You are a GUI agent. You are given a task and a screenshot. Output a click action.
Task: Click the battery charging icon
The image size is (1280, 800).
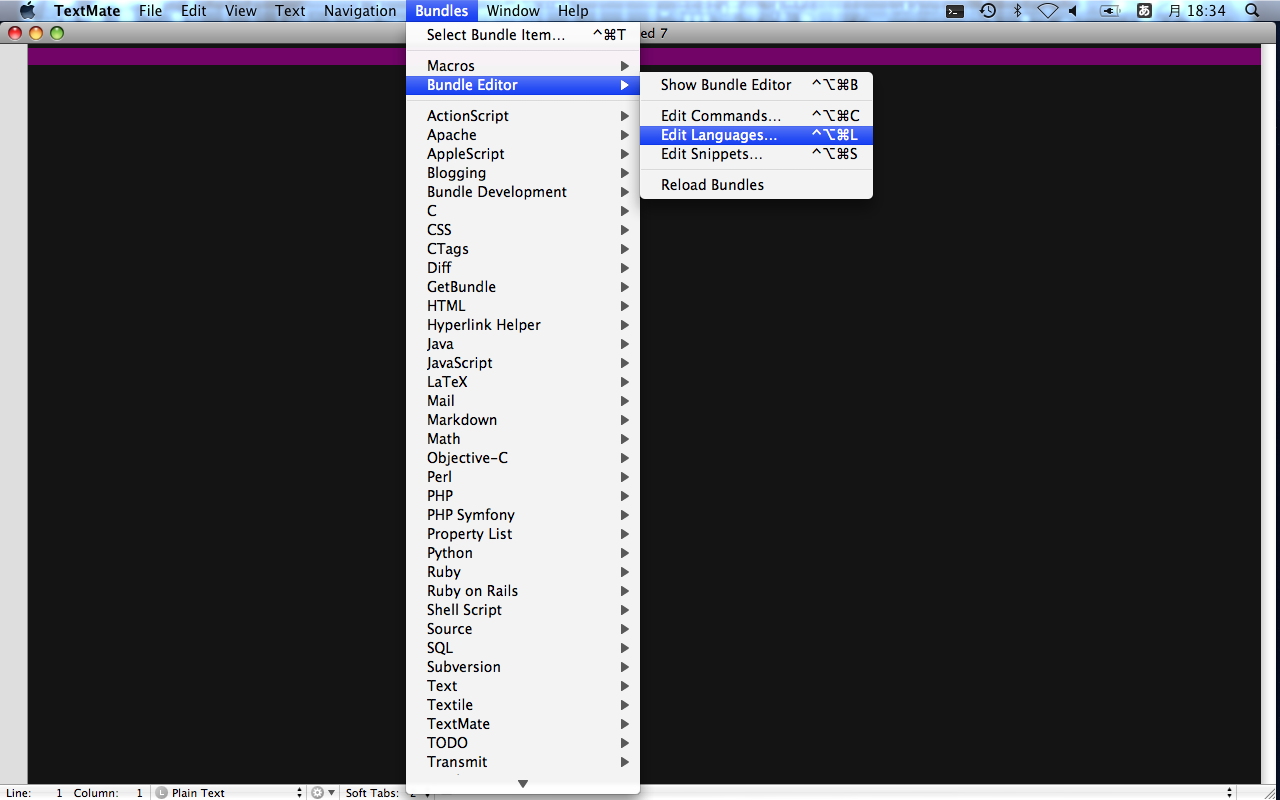point(1109,11)
